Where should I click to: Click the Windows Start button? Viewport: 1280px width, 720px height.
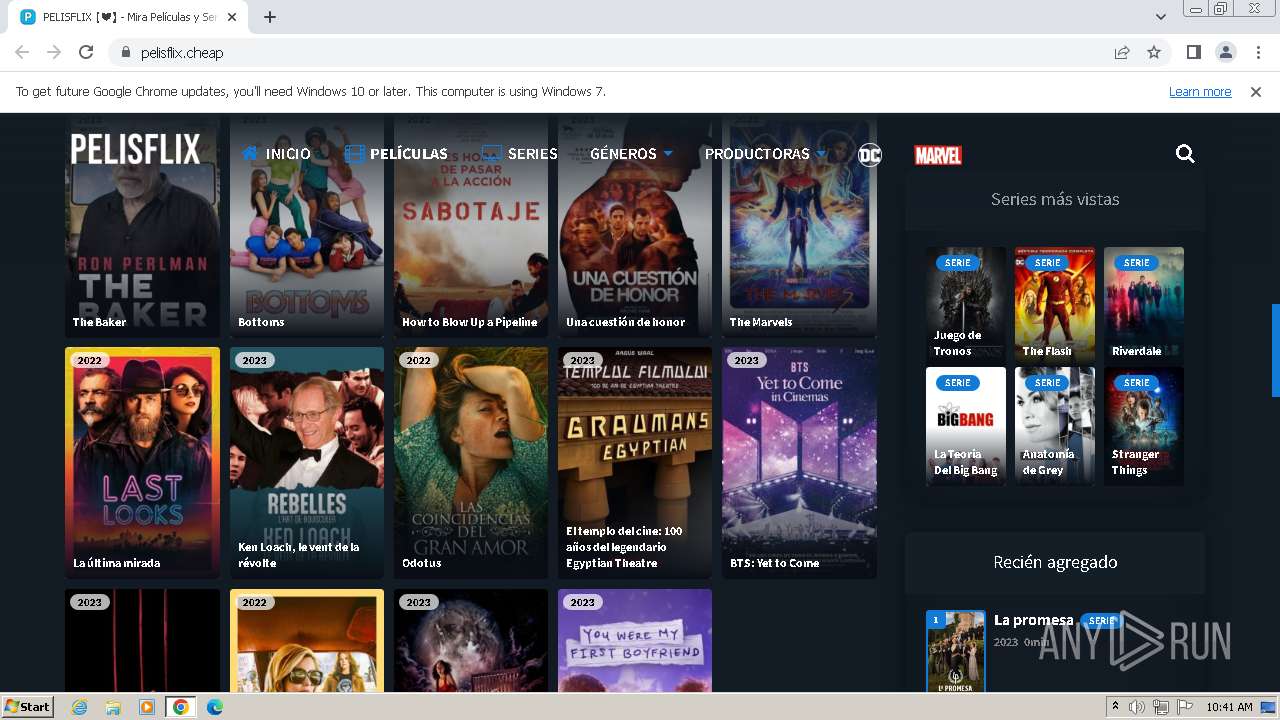point(28,707)
